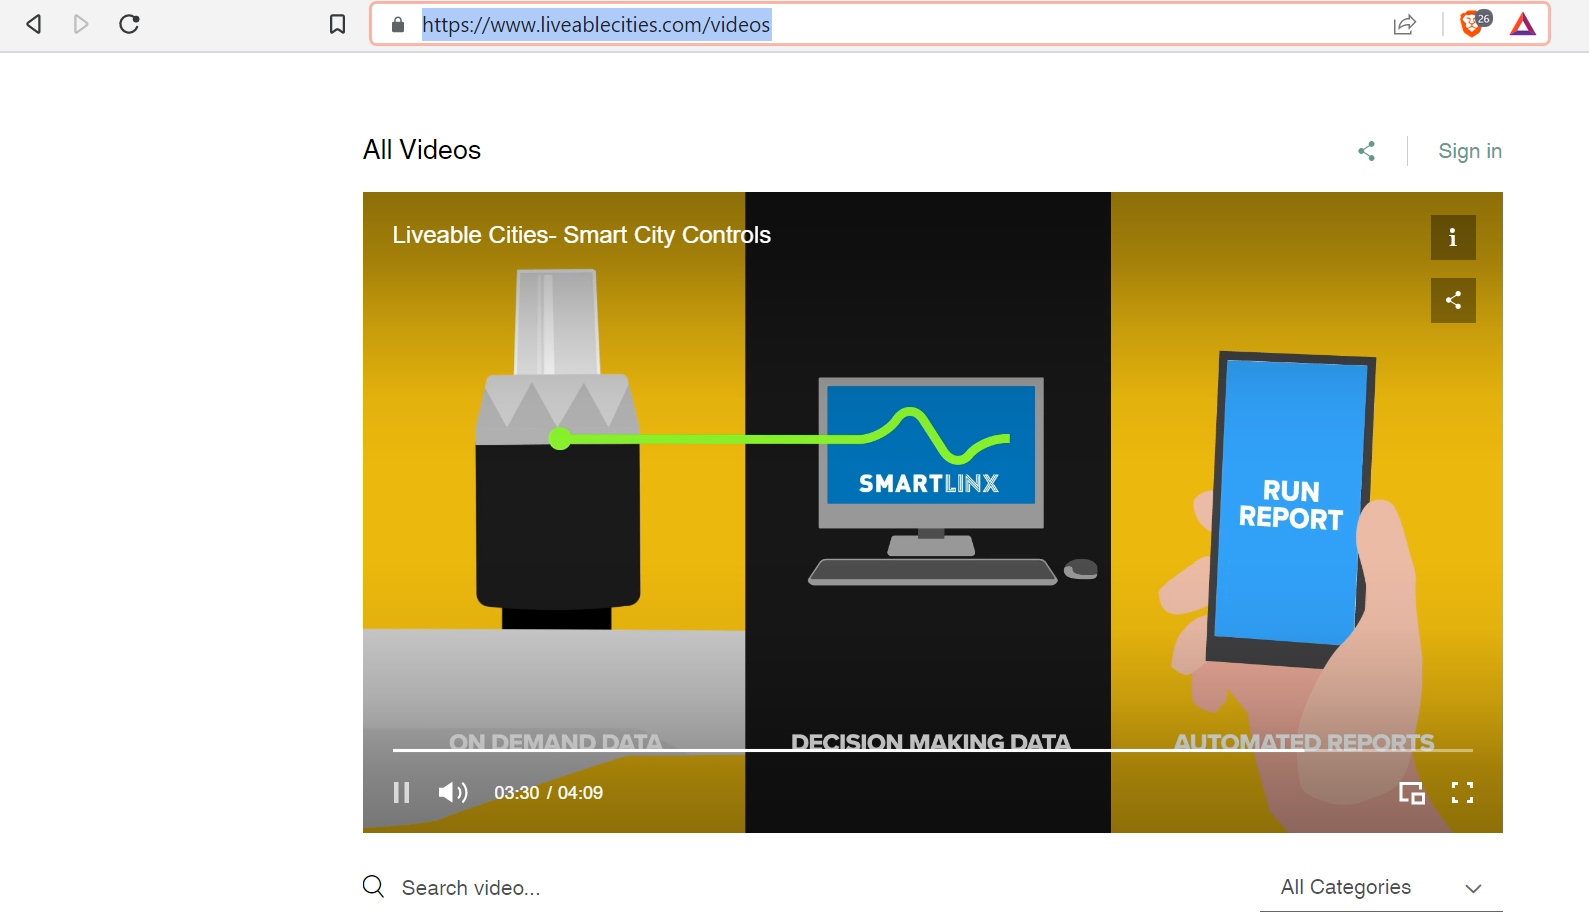Mute the video volume
1589x919 pixels.
pyautogui.click(x=453, y=793)
